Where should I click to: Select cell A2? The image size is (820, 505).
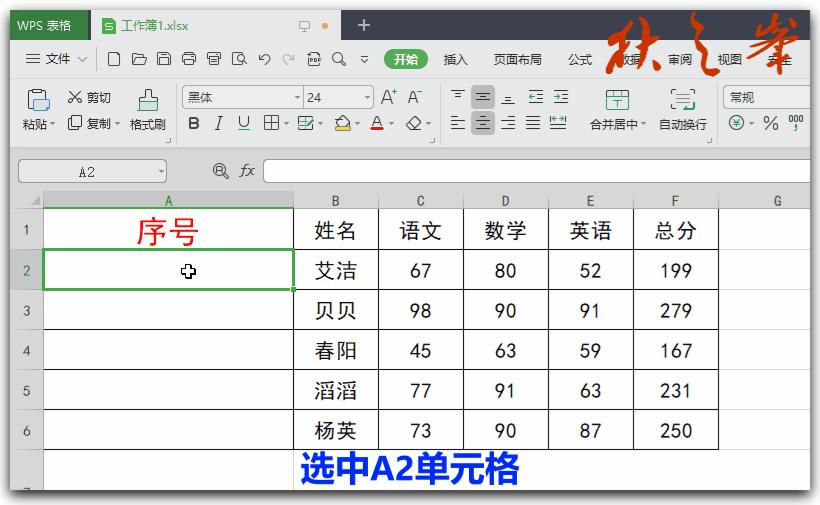[168, 270]
